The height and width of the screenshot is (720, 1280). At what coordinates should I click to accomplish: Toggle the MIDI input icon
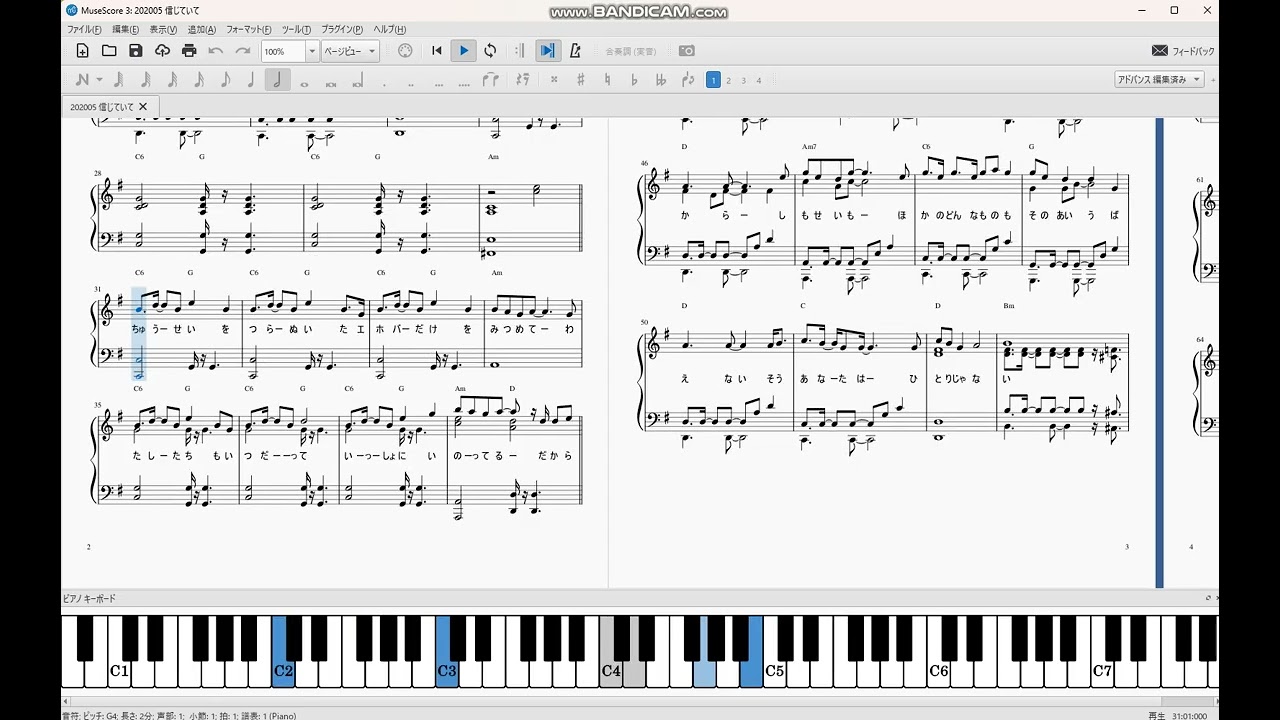405,50
